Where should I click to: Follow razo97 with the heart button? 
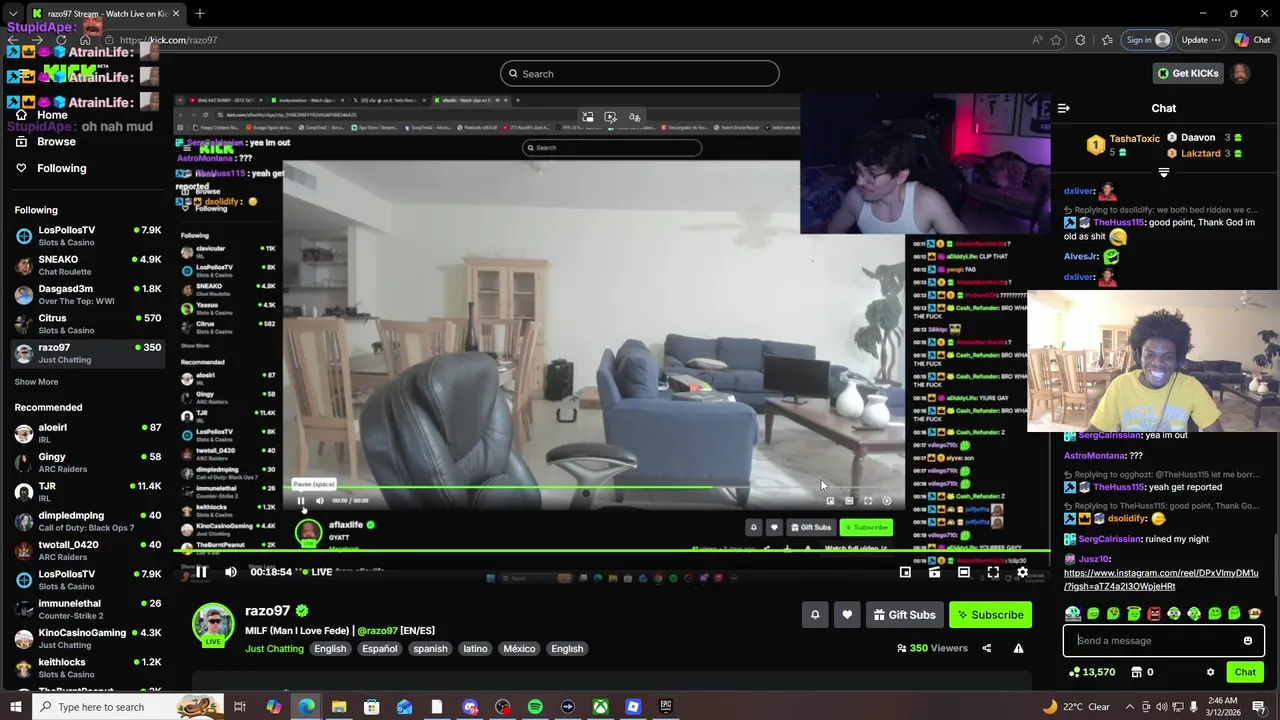(847, 615)
